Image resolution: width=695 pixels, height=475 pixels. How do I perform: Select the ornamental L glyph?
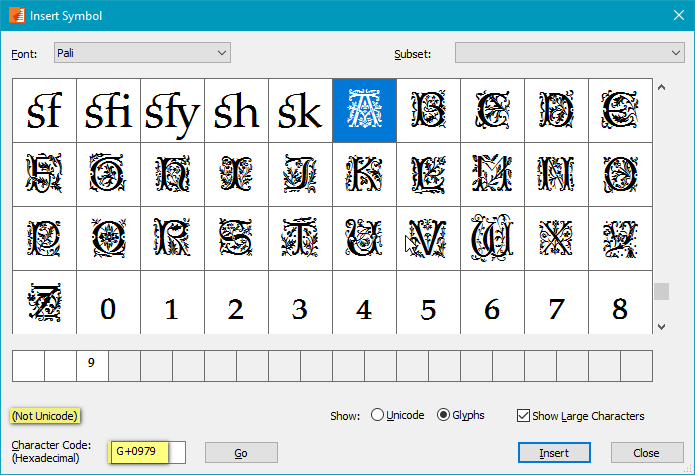[x=429, y=175]
